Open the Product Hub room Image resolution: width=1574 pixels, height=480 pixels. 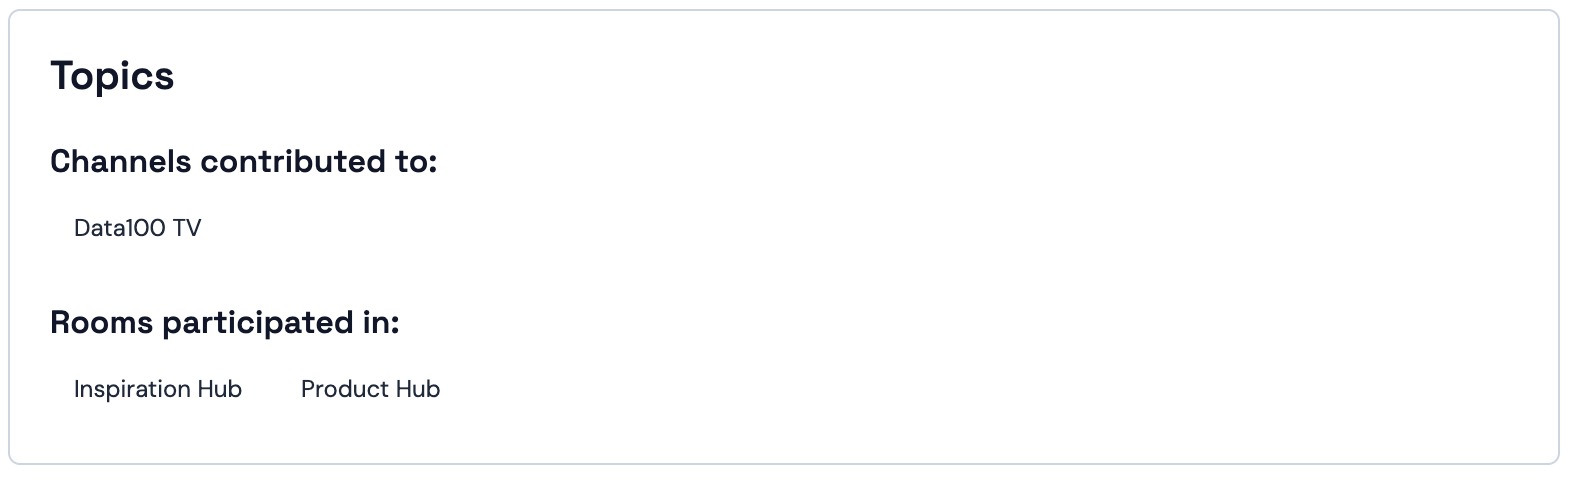click(x=370, y=389)
